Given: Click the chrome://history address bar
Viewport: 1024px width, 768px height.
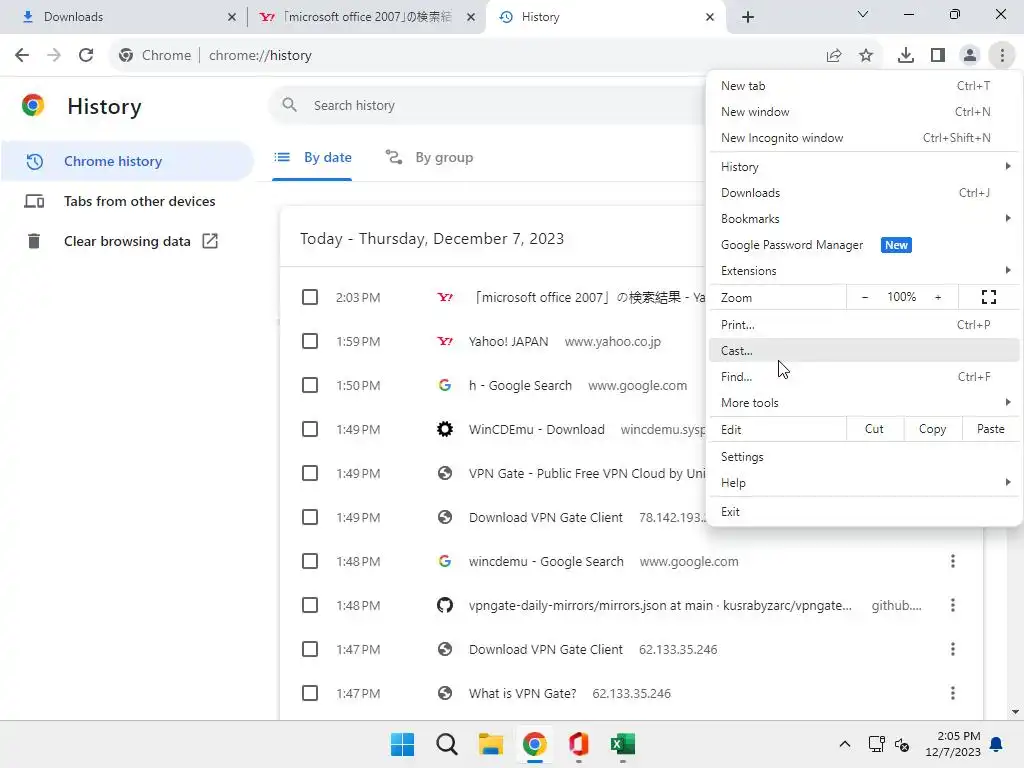Looking at the screenshot, I should tap(462, 56).
